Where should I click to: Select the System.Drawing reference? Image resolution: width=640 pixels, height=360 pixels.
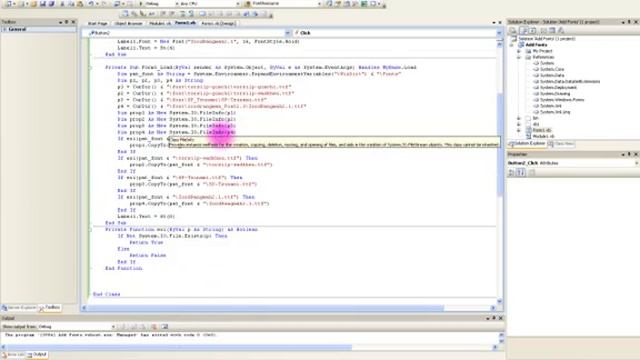tap(555, 94)
